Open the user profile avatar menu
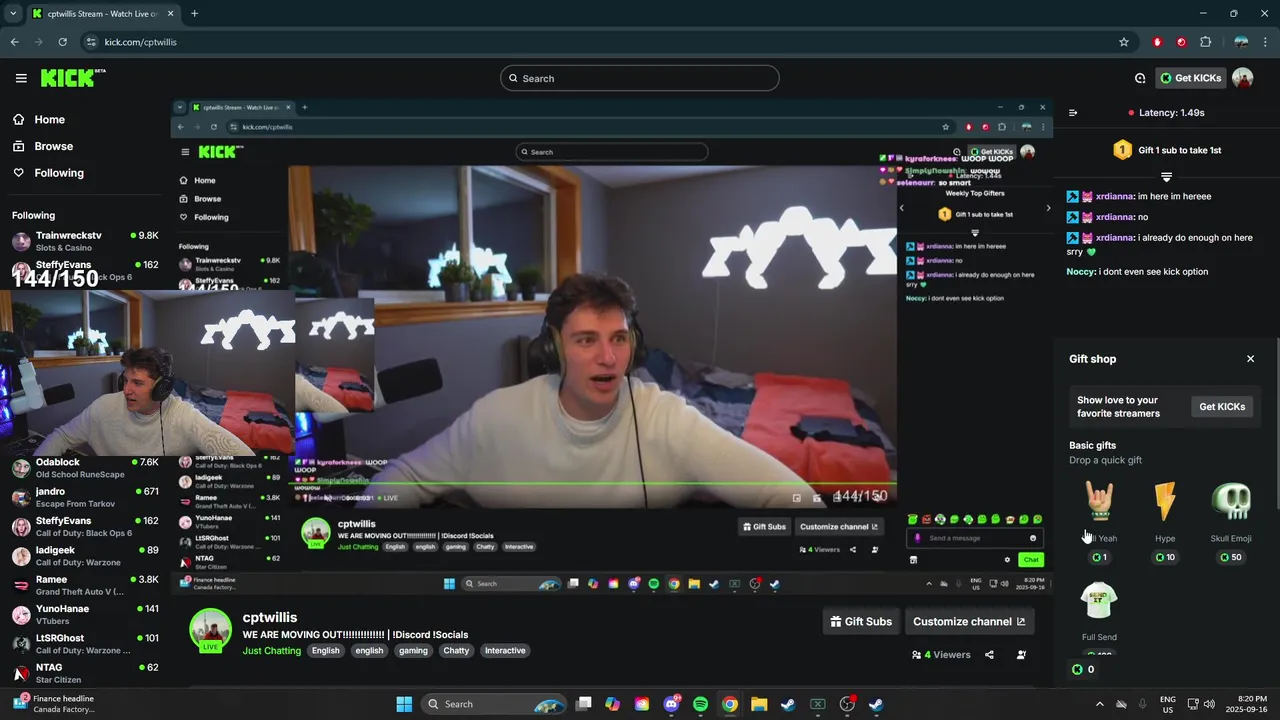The height and width of the screenshot is (720, 1280). 1243,78
